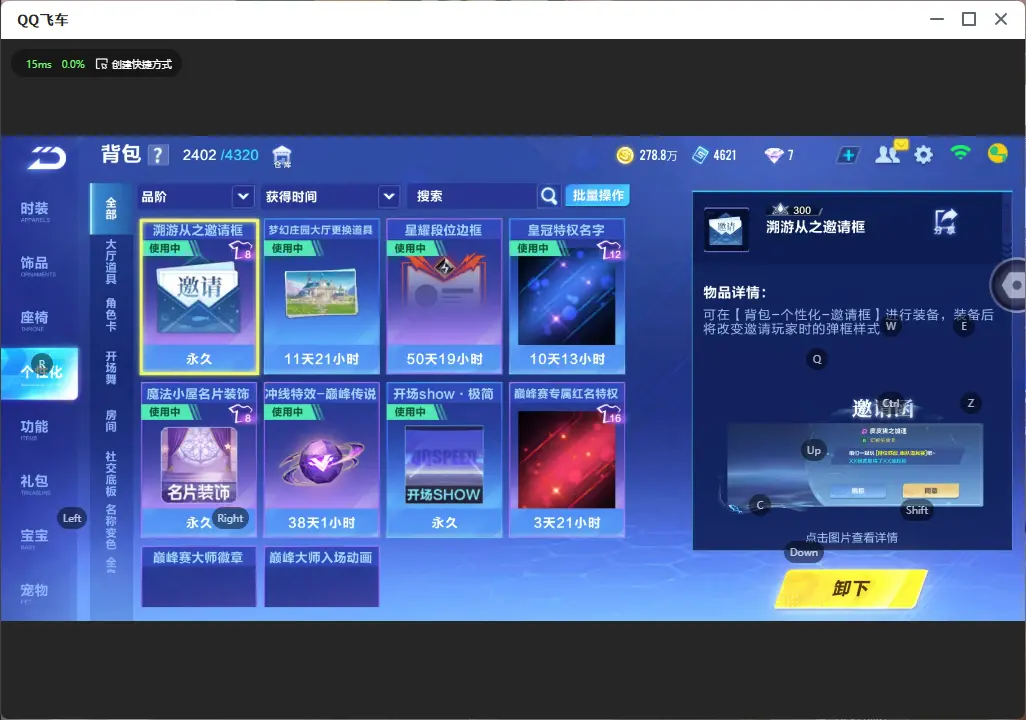
Task: Select the 巅峰赛大师徽章 item card
Action: 199,577
